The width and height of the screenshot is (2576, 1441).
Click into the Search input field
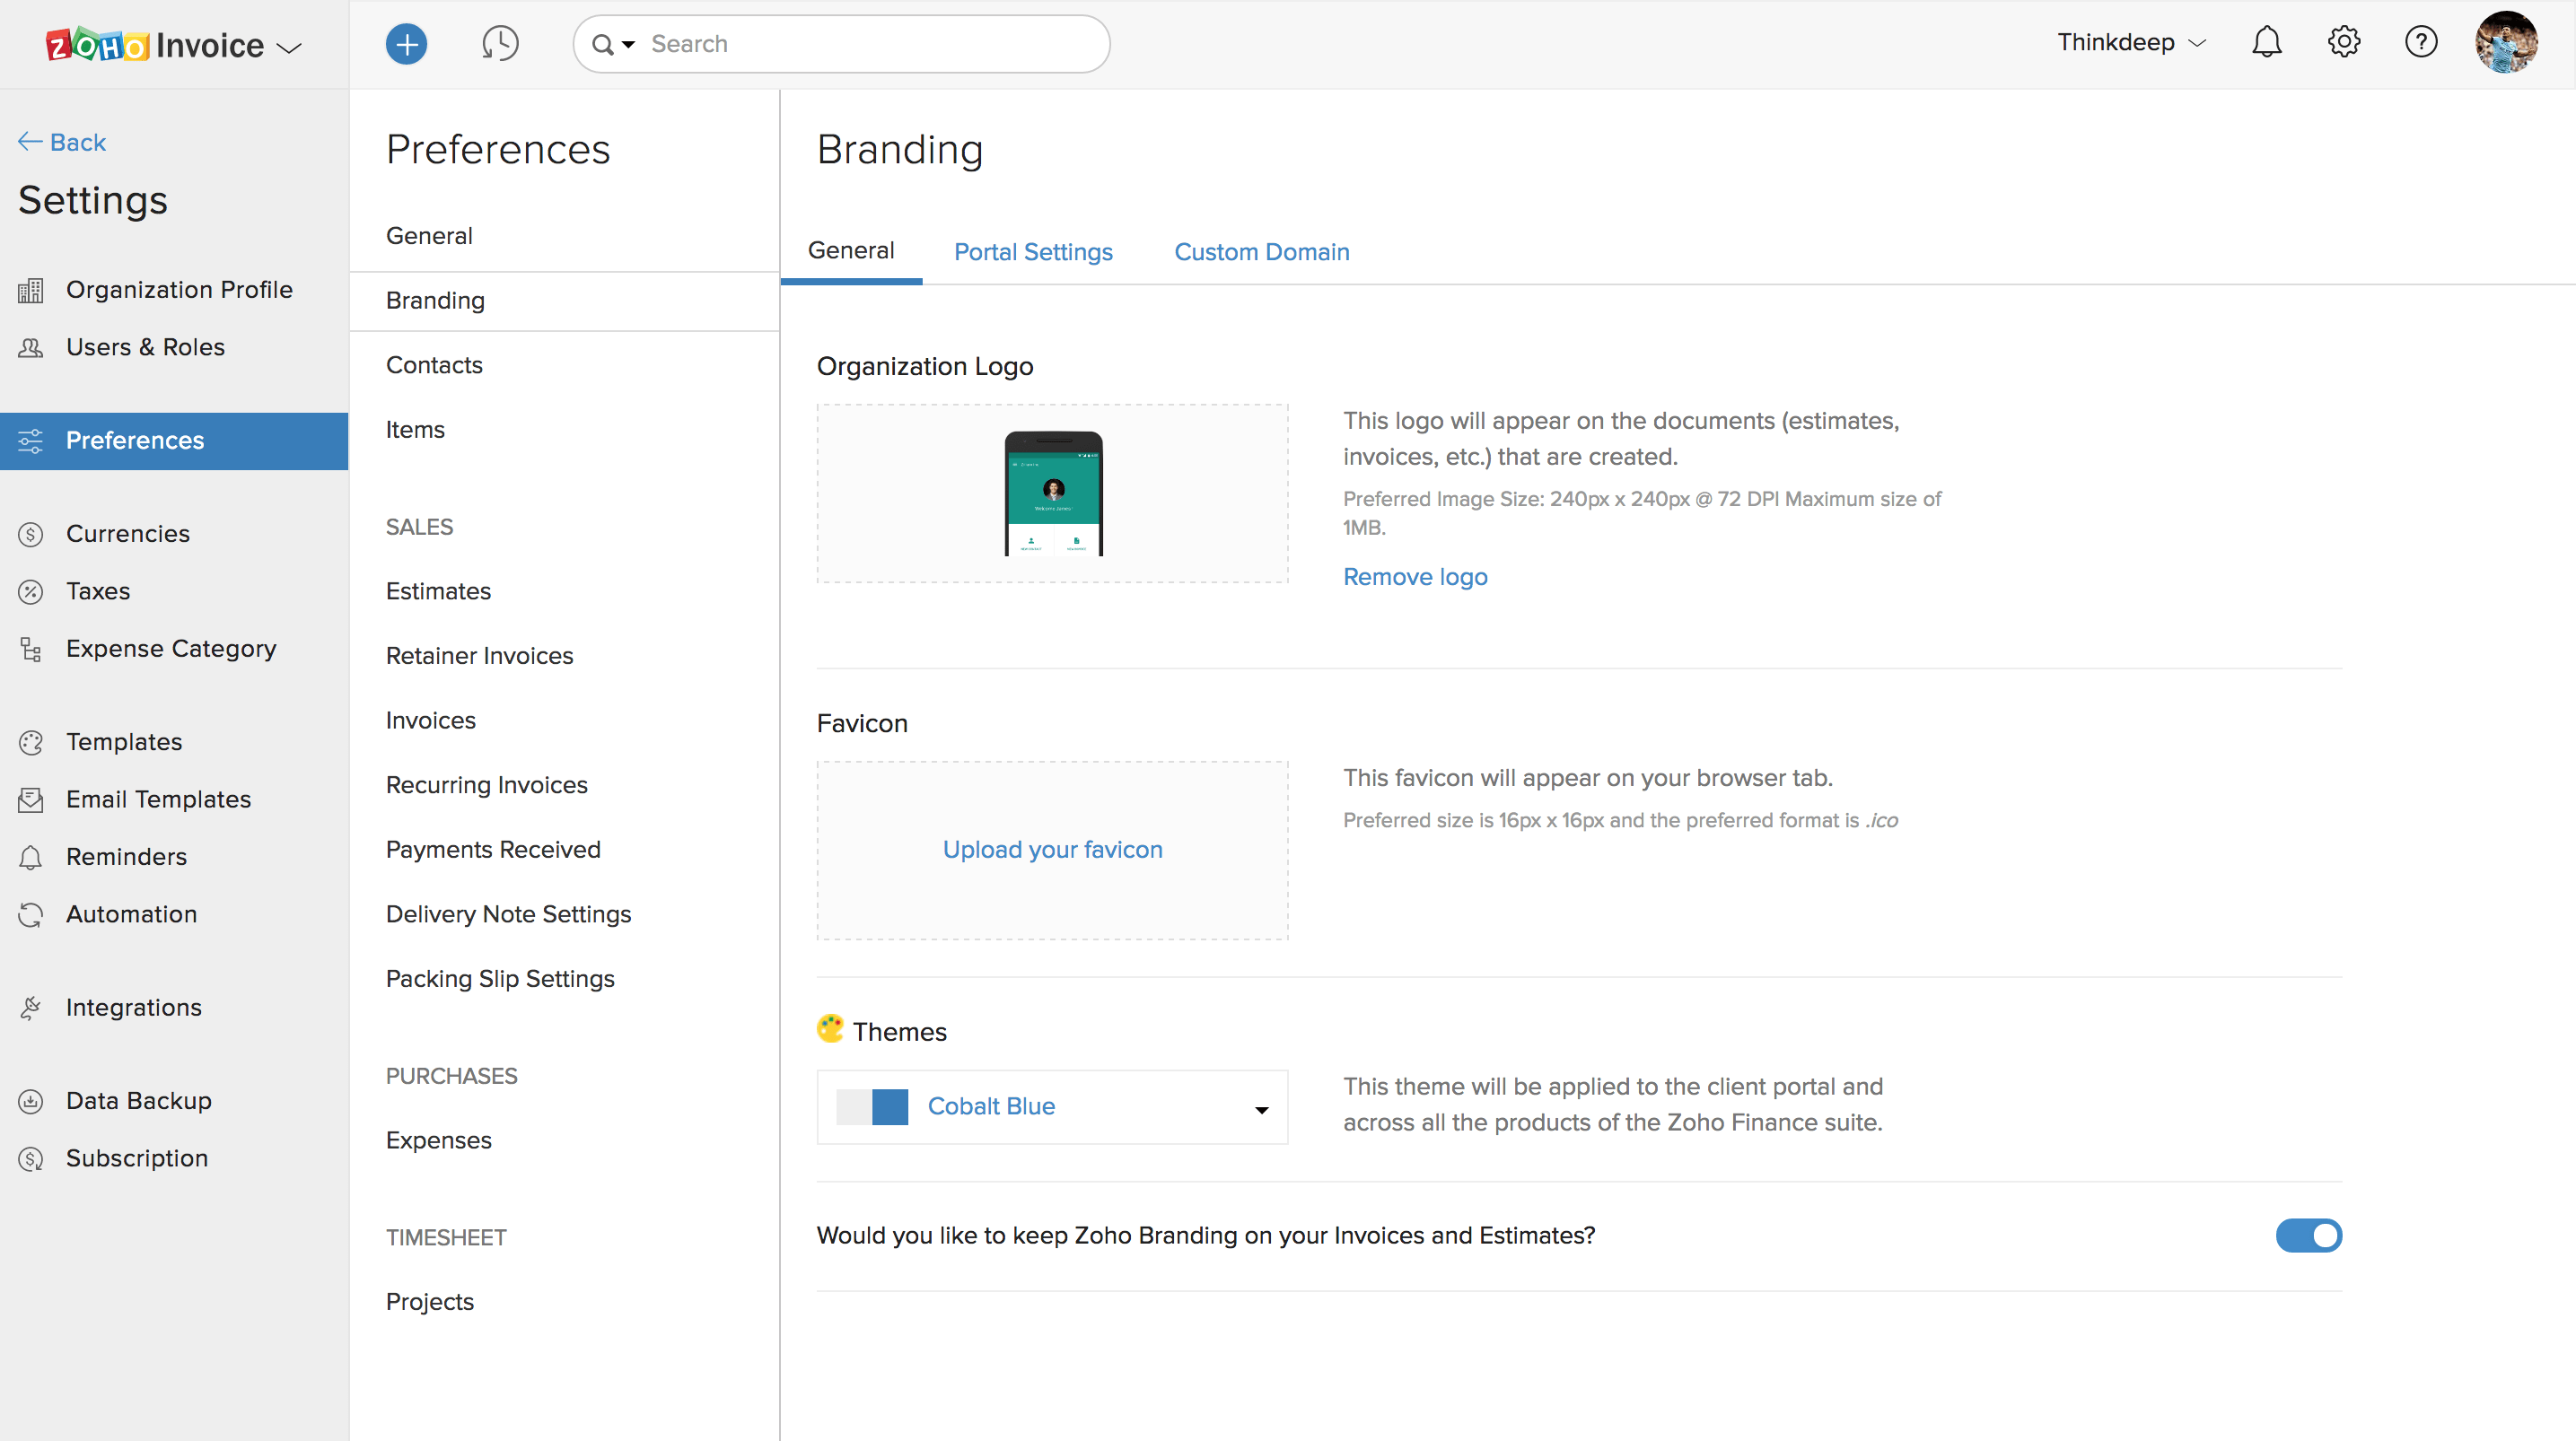click(x=870, y=44)
